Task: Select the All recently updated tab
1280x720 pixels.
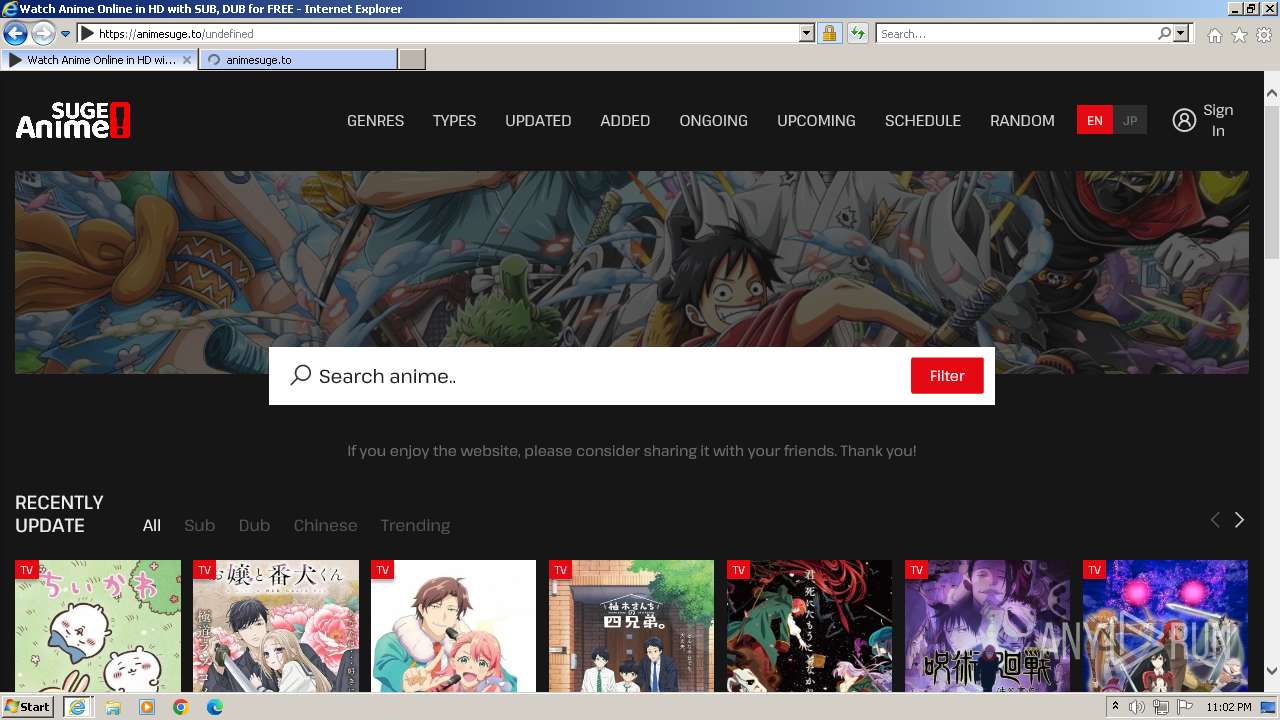Action: point(152,525)
